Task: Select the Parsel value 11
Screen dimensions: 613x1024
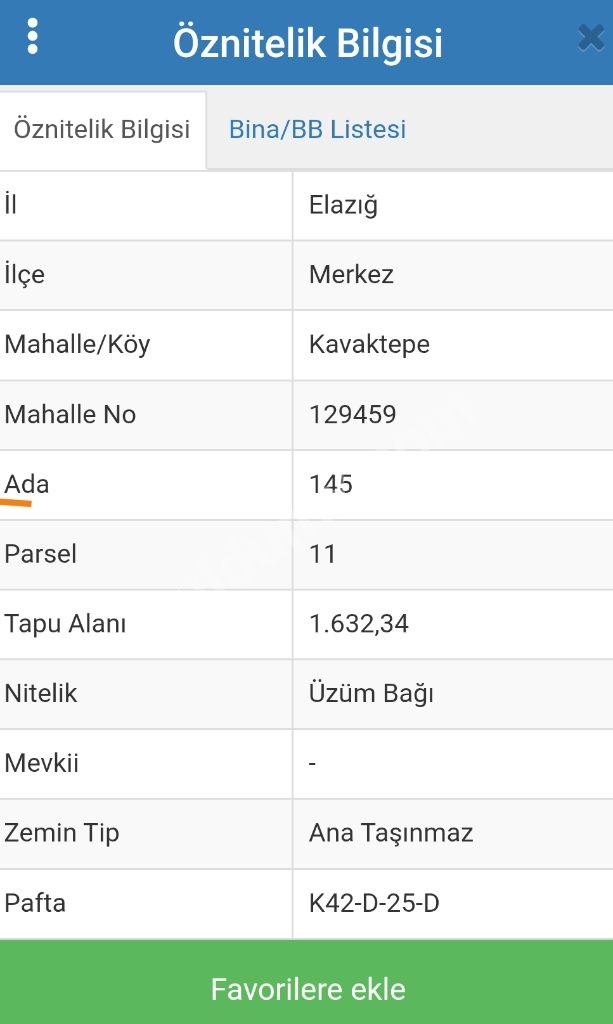Action: coord(322,554)
